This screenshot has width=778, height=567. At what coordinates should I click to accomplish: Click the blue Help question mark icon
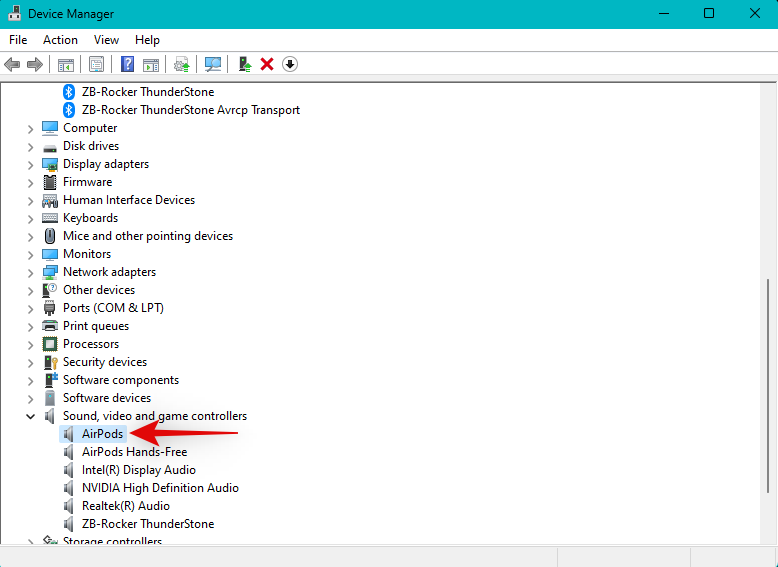128,64
